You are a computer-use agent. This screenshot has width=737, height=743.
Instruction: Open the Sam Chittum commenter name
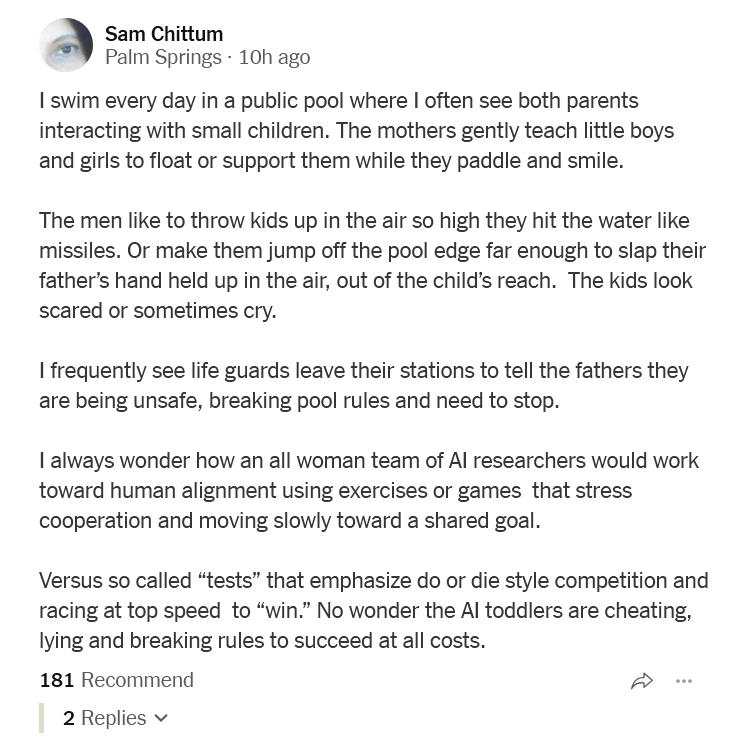click(x=164, y=34)
